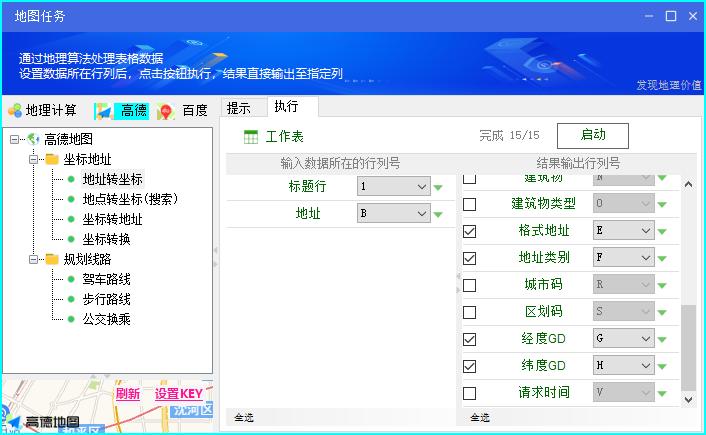
Task: Click the 高德地图 map preview thumbnail
Action: pyautogui.click(x=107, y=406)
